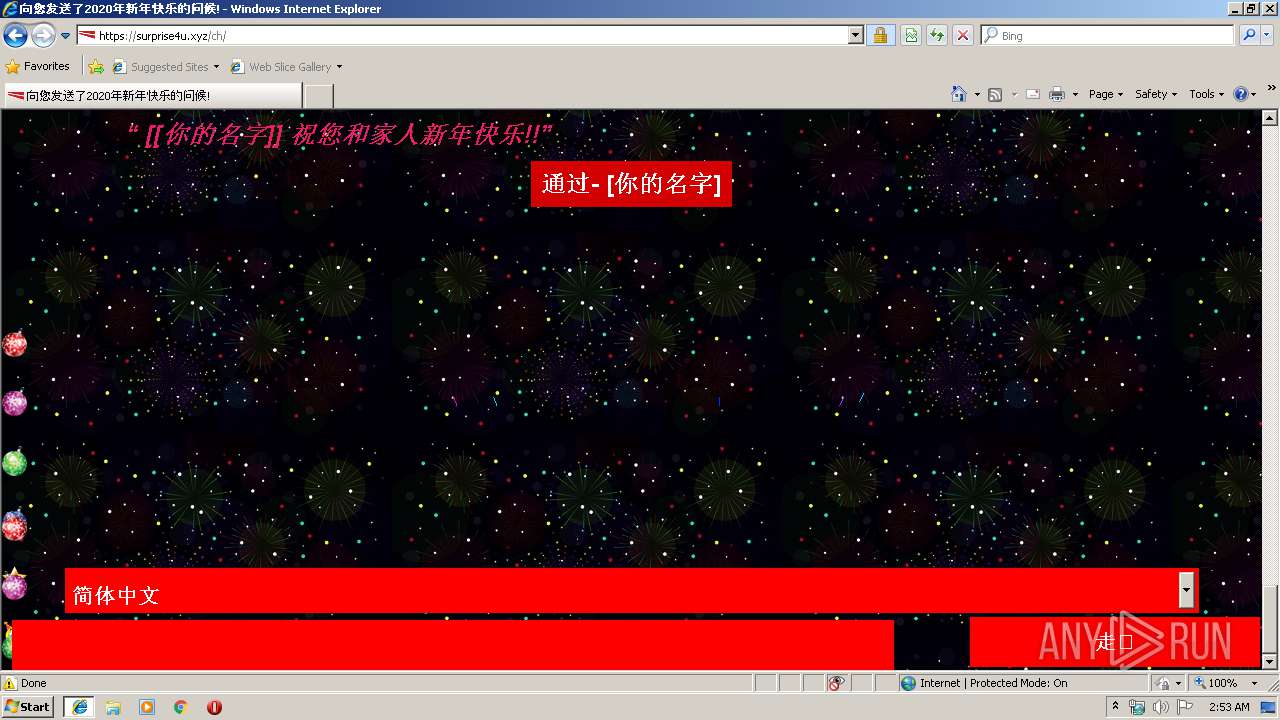
Task: Click the InPrivate filtering blocked icon
Action: (837, 683)
